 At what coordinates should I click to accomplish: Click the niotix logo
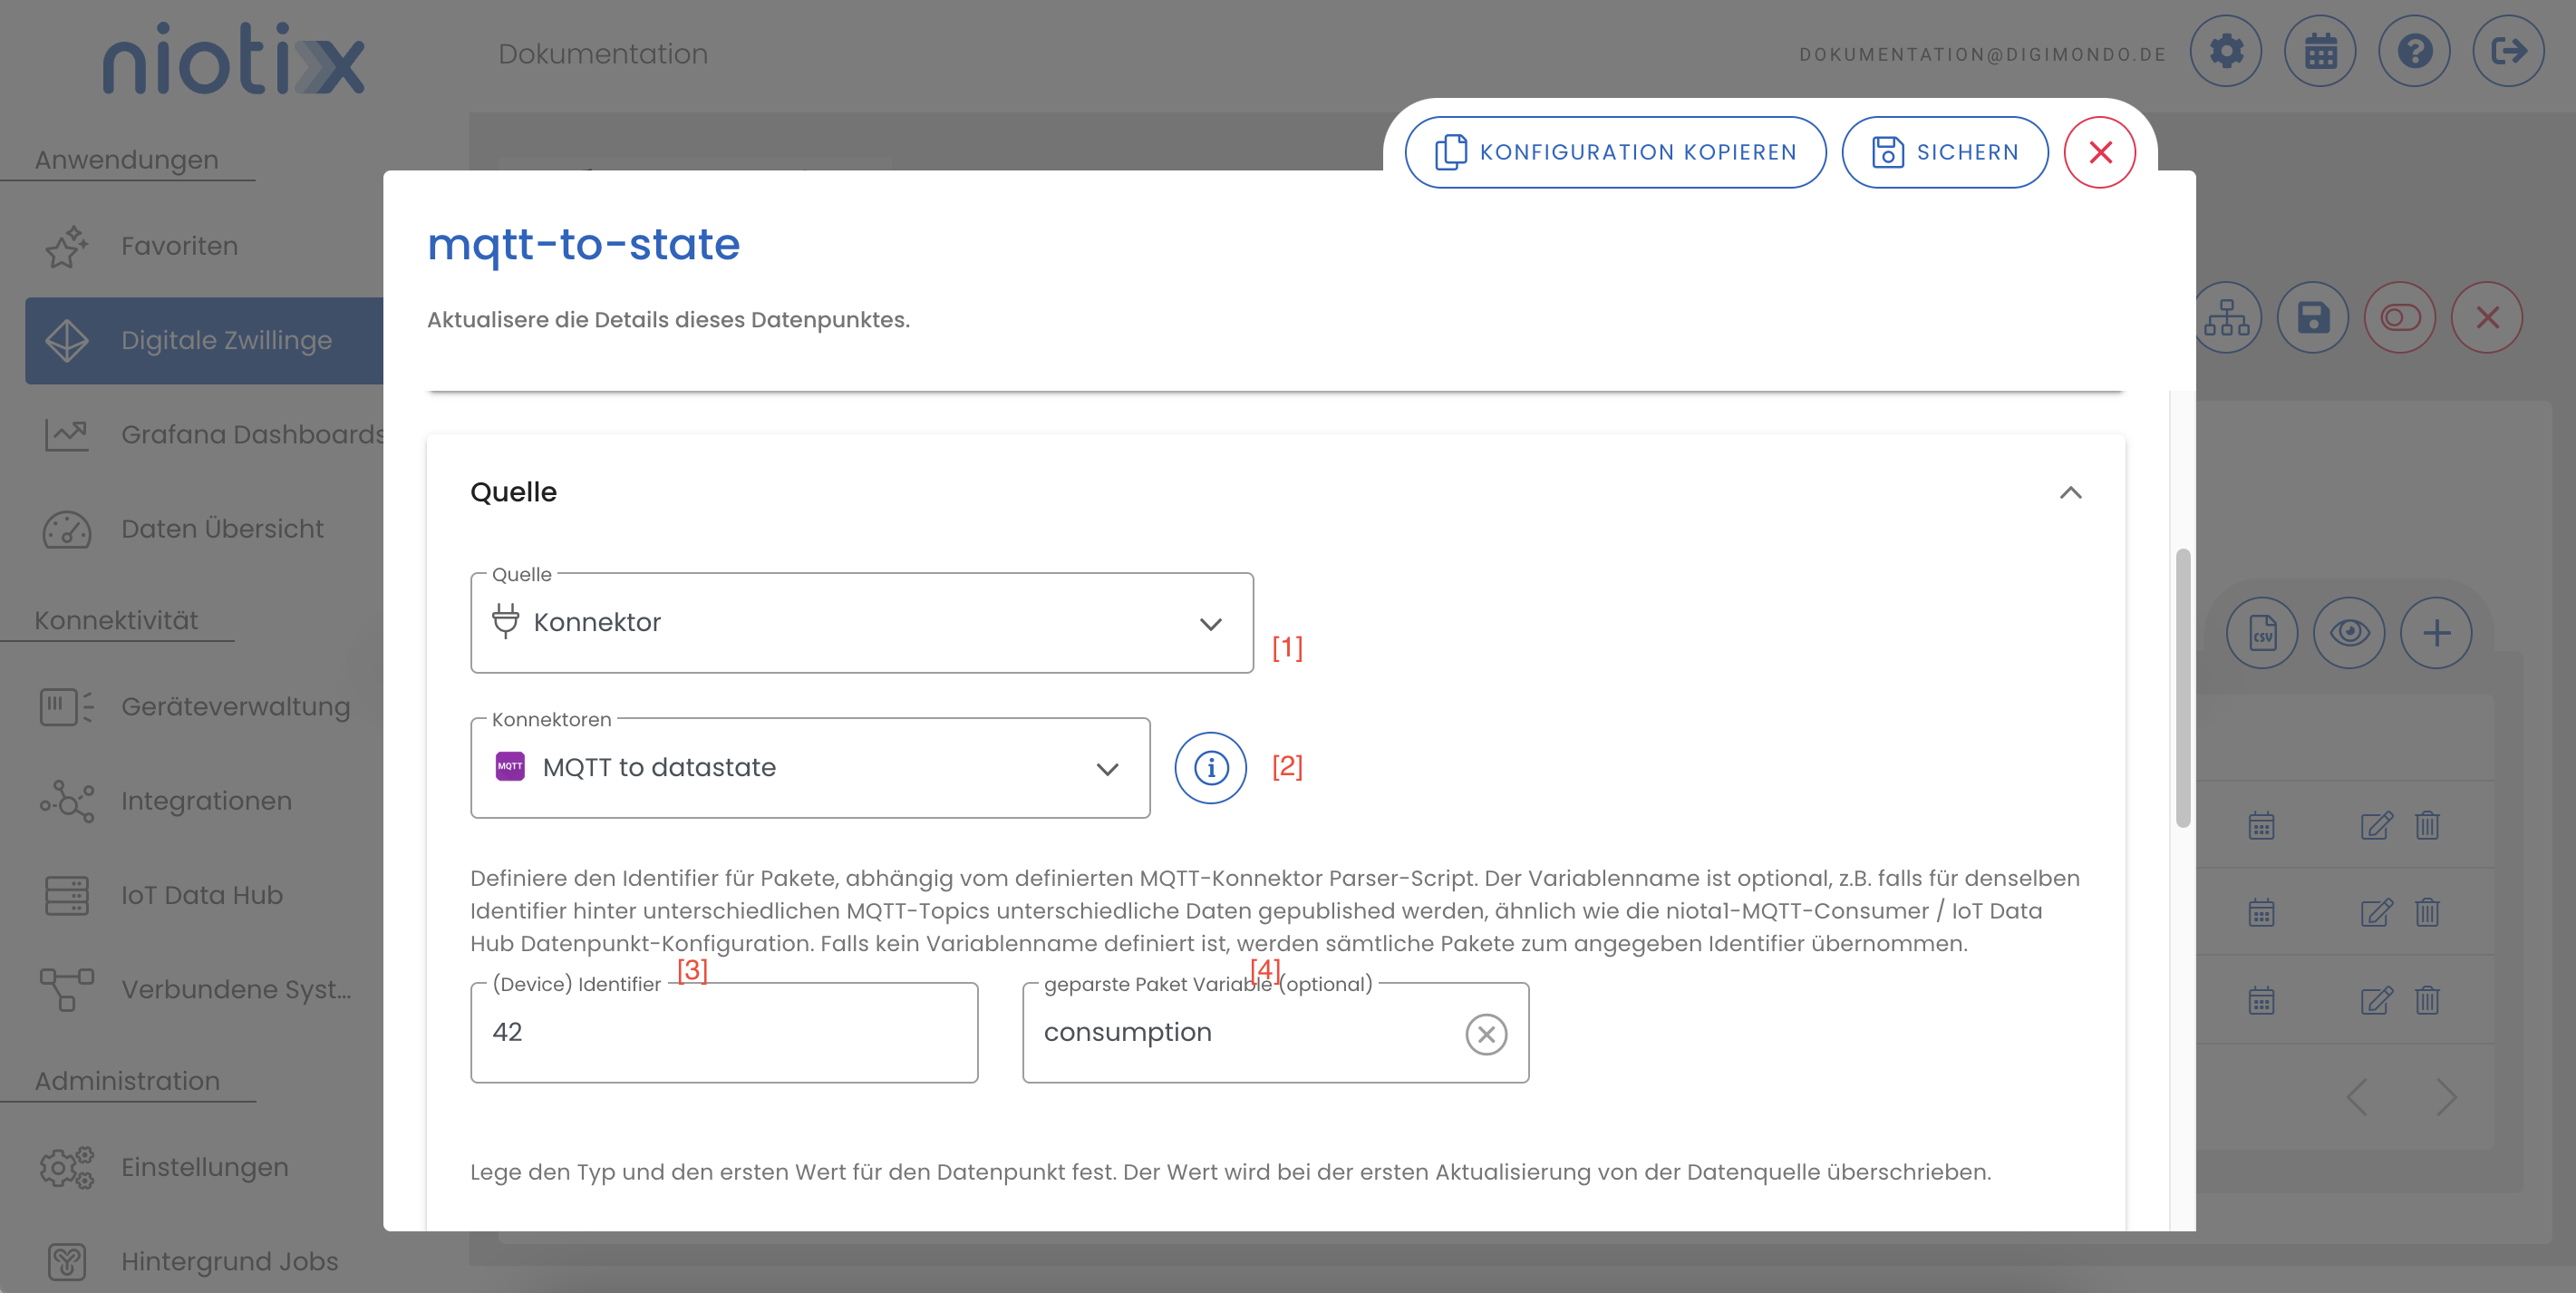[x=233, y=58]
